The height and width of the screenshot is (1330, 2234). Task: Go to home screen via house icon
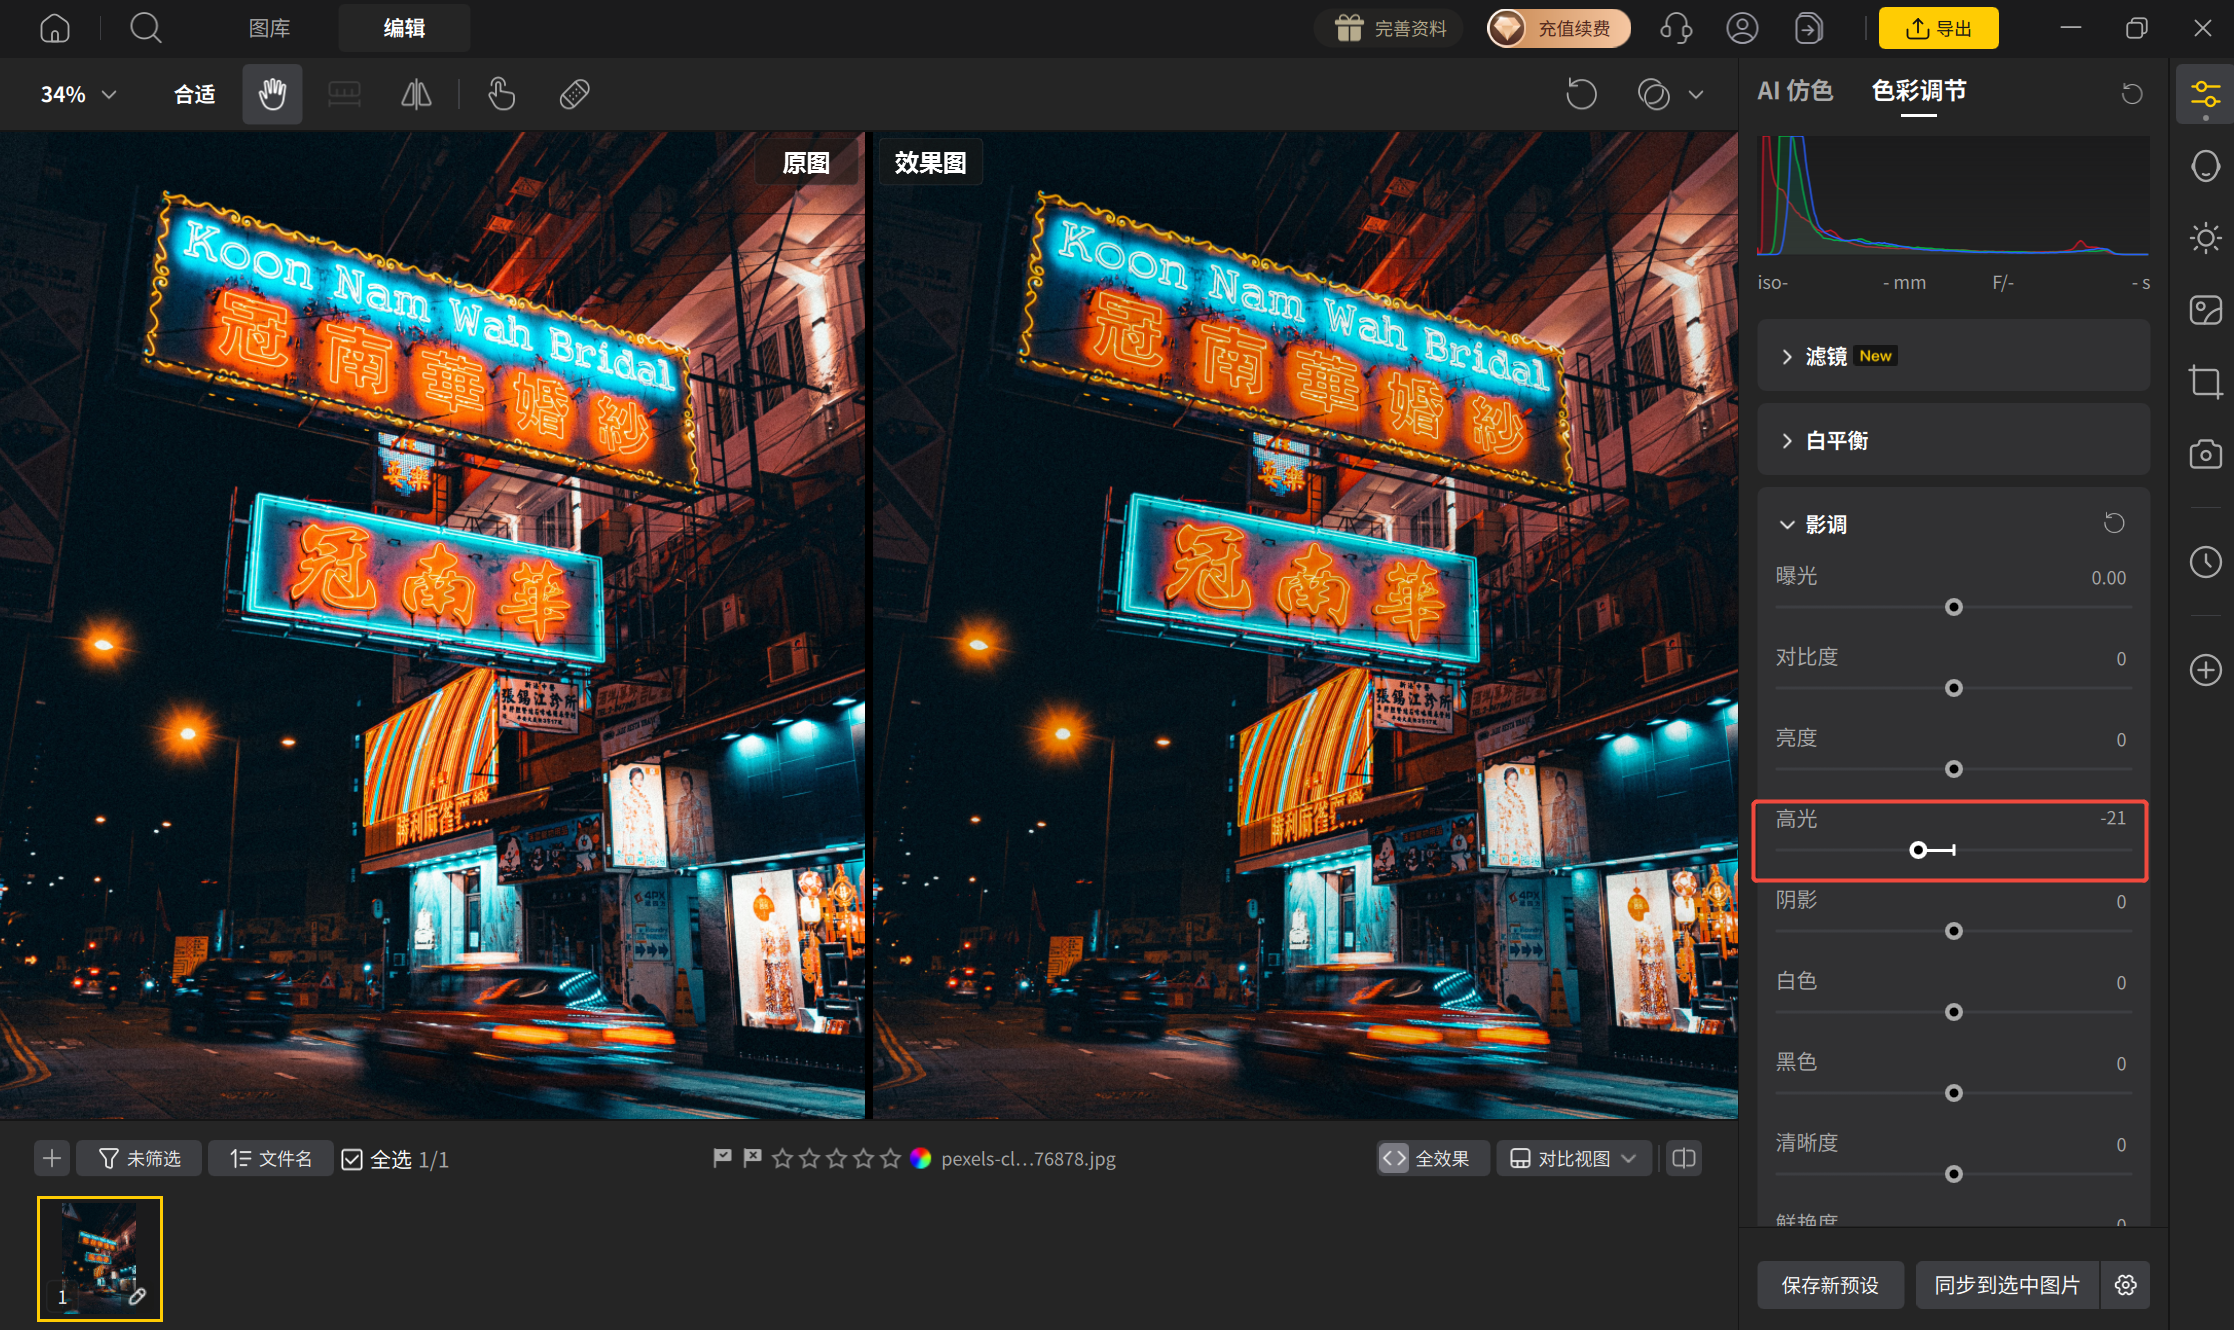(x=55, y=28)
